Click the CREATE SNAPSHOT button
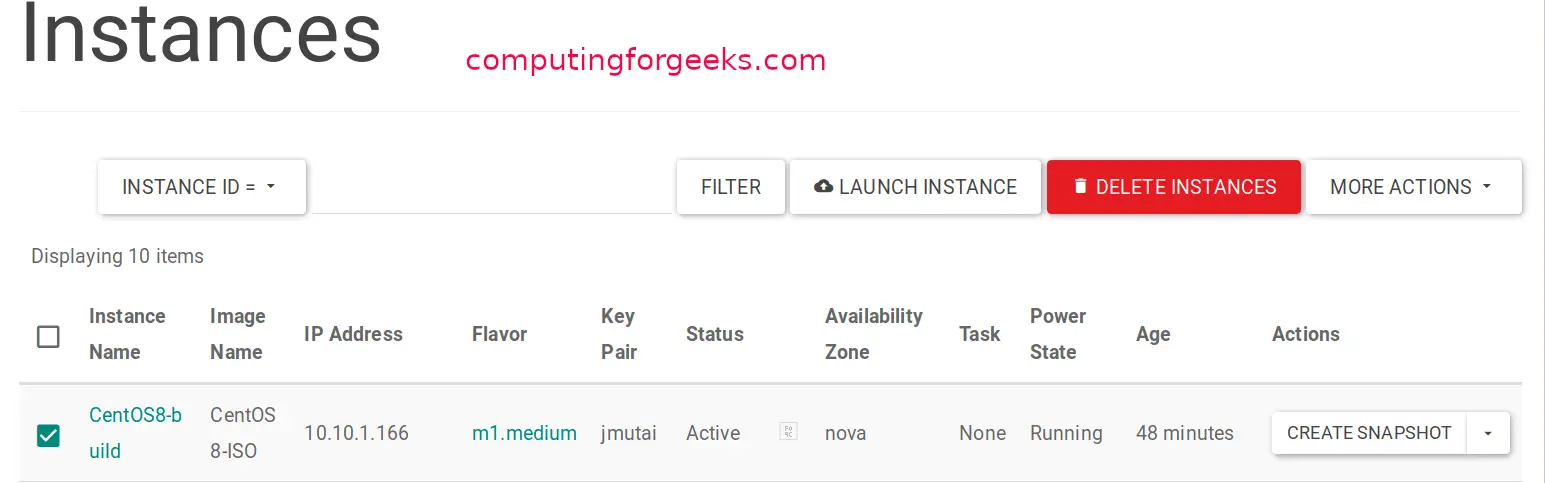This screenshot has width=1545, height=483. pyautogui.click(x=1368, y=433)
